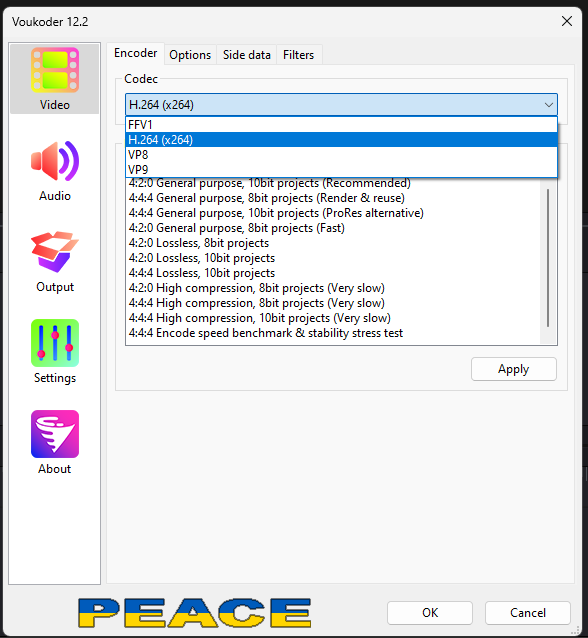Click the PEACE banner logo
This screenshot has width=588, height=638.
click(x=195, y=613)
